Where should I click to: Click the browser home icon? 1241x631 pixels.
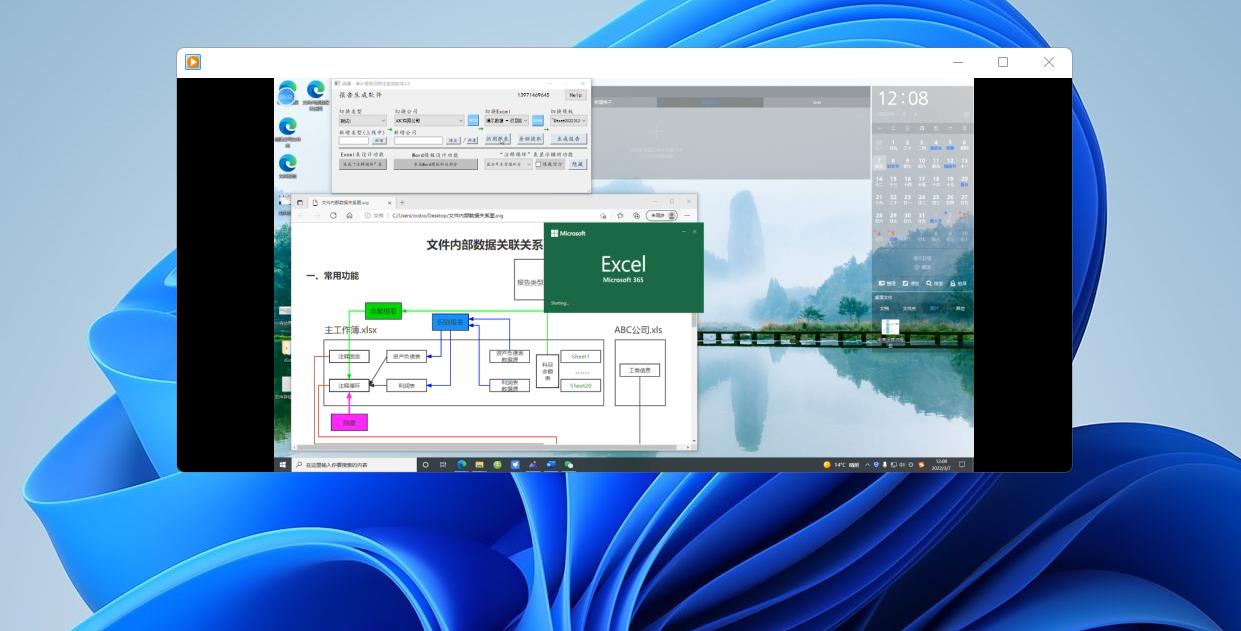(x=349, y=215)
